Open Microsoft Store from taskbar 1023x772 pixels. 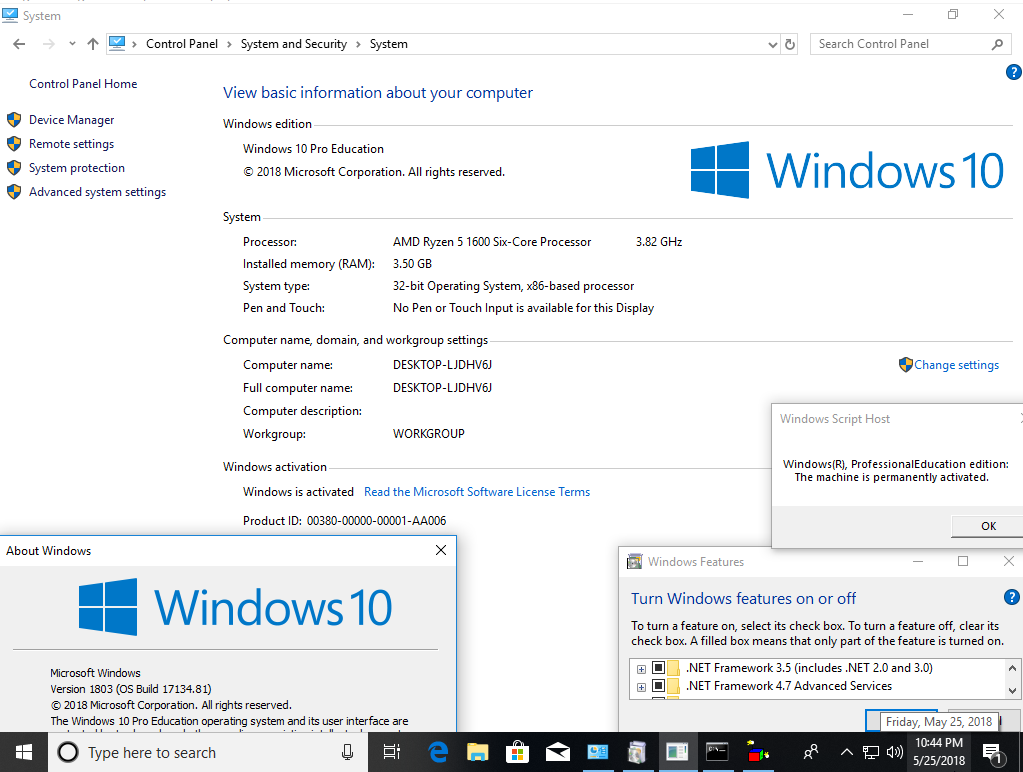coord(517,752)
